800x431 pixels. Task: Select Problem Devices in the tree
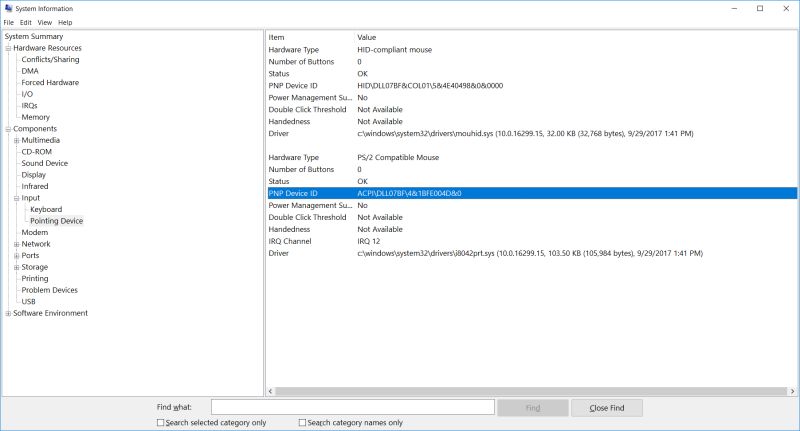49,290
